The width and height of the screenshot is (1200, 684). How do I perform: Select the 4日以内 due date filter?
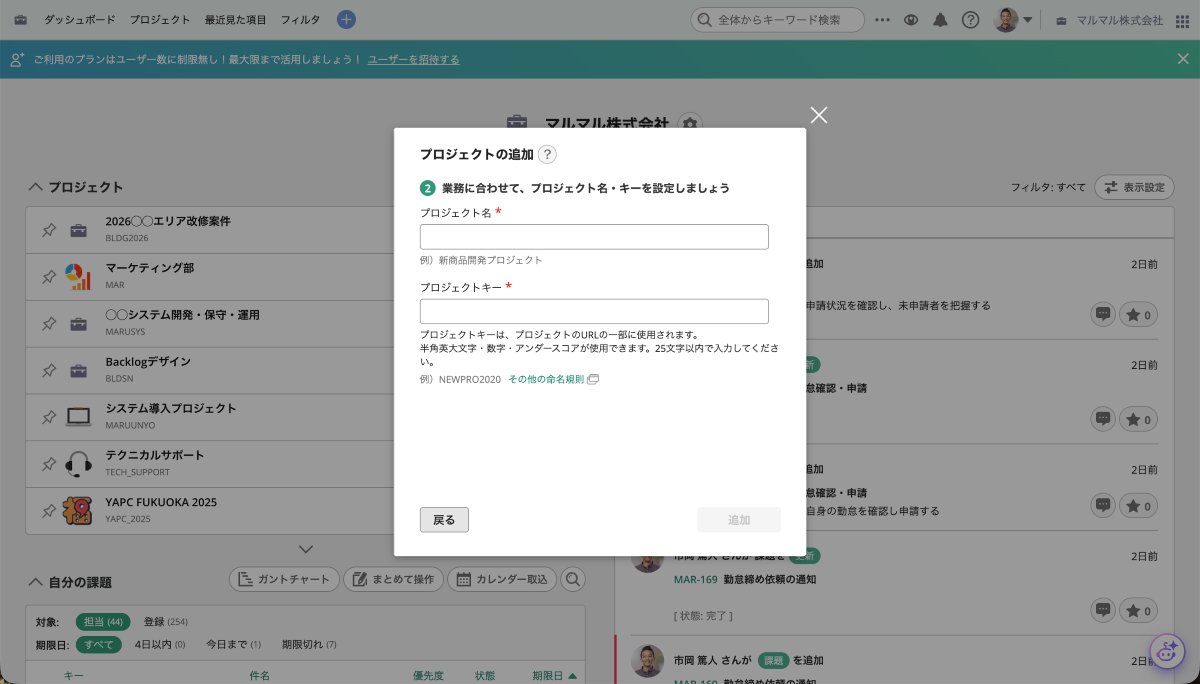160,644
